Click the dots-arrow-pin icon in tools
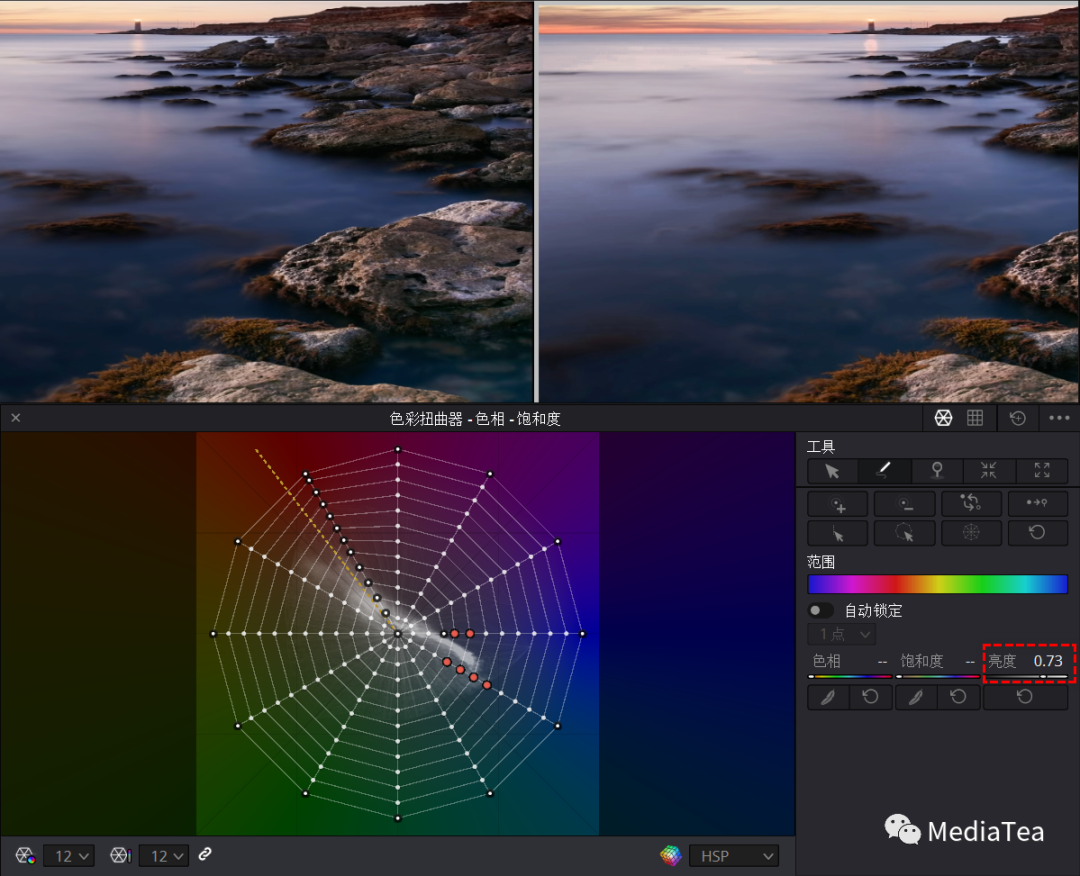 coord(1037,504)
